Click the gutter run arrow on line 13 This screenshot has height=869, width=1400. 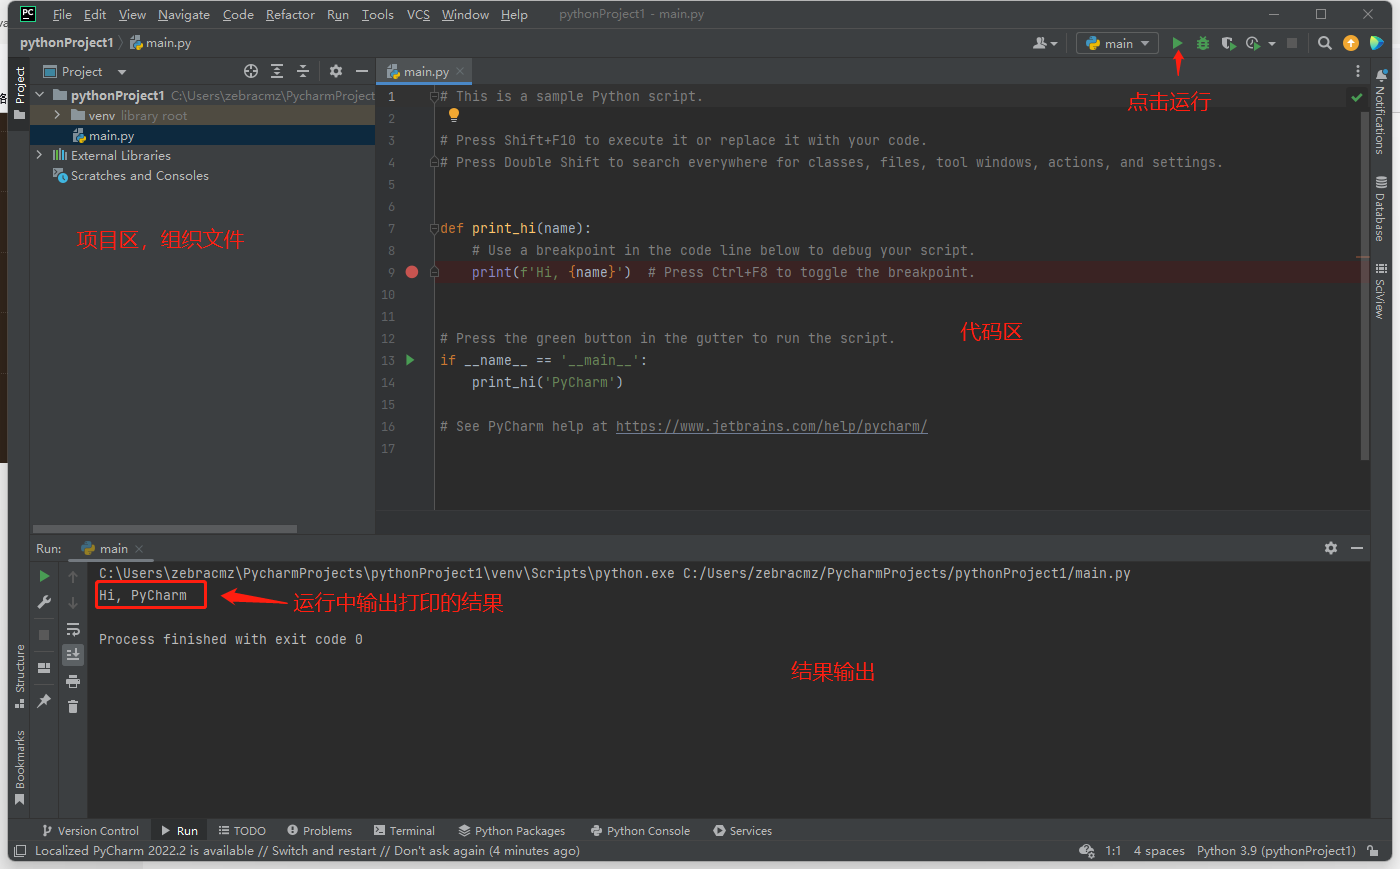pyautogui.click(x=410, y=360)
